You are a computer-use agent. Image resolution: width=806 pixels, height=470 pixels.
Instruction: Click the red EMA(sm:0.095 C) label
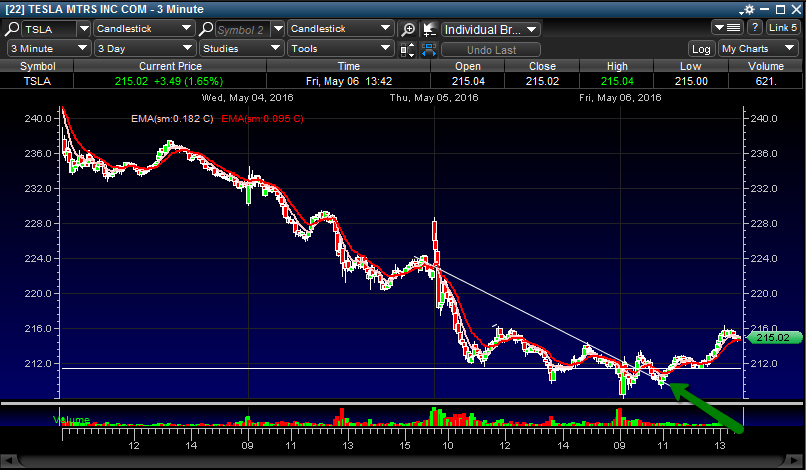(262, 119)
